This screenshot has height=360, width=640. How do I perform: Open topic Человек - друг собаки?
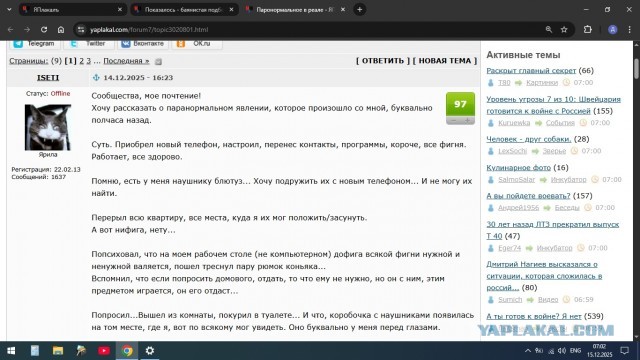coord(529,139)
